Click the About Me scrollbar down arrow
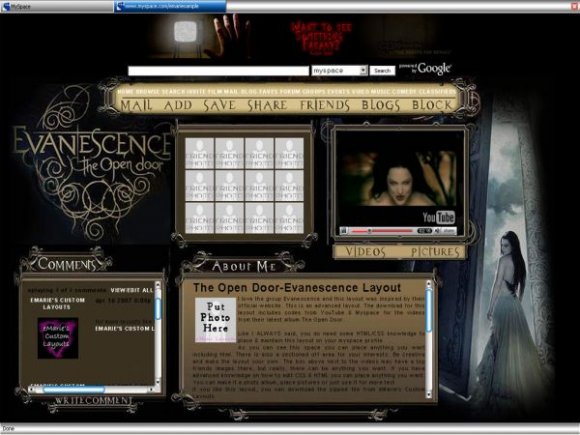The height and width of the screenshot is (435, 580). [x=429, y=395]
